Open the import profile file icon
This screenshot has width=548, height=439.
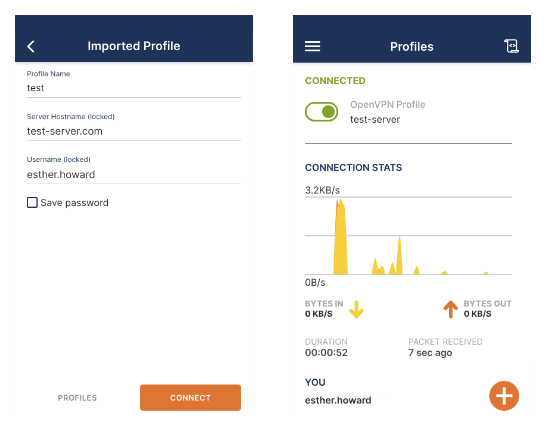pyautogui.click(x=511, y=46)
